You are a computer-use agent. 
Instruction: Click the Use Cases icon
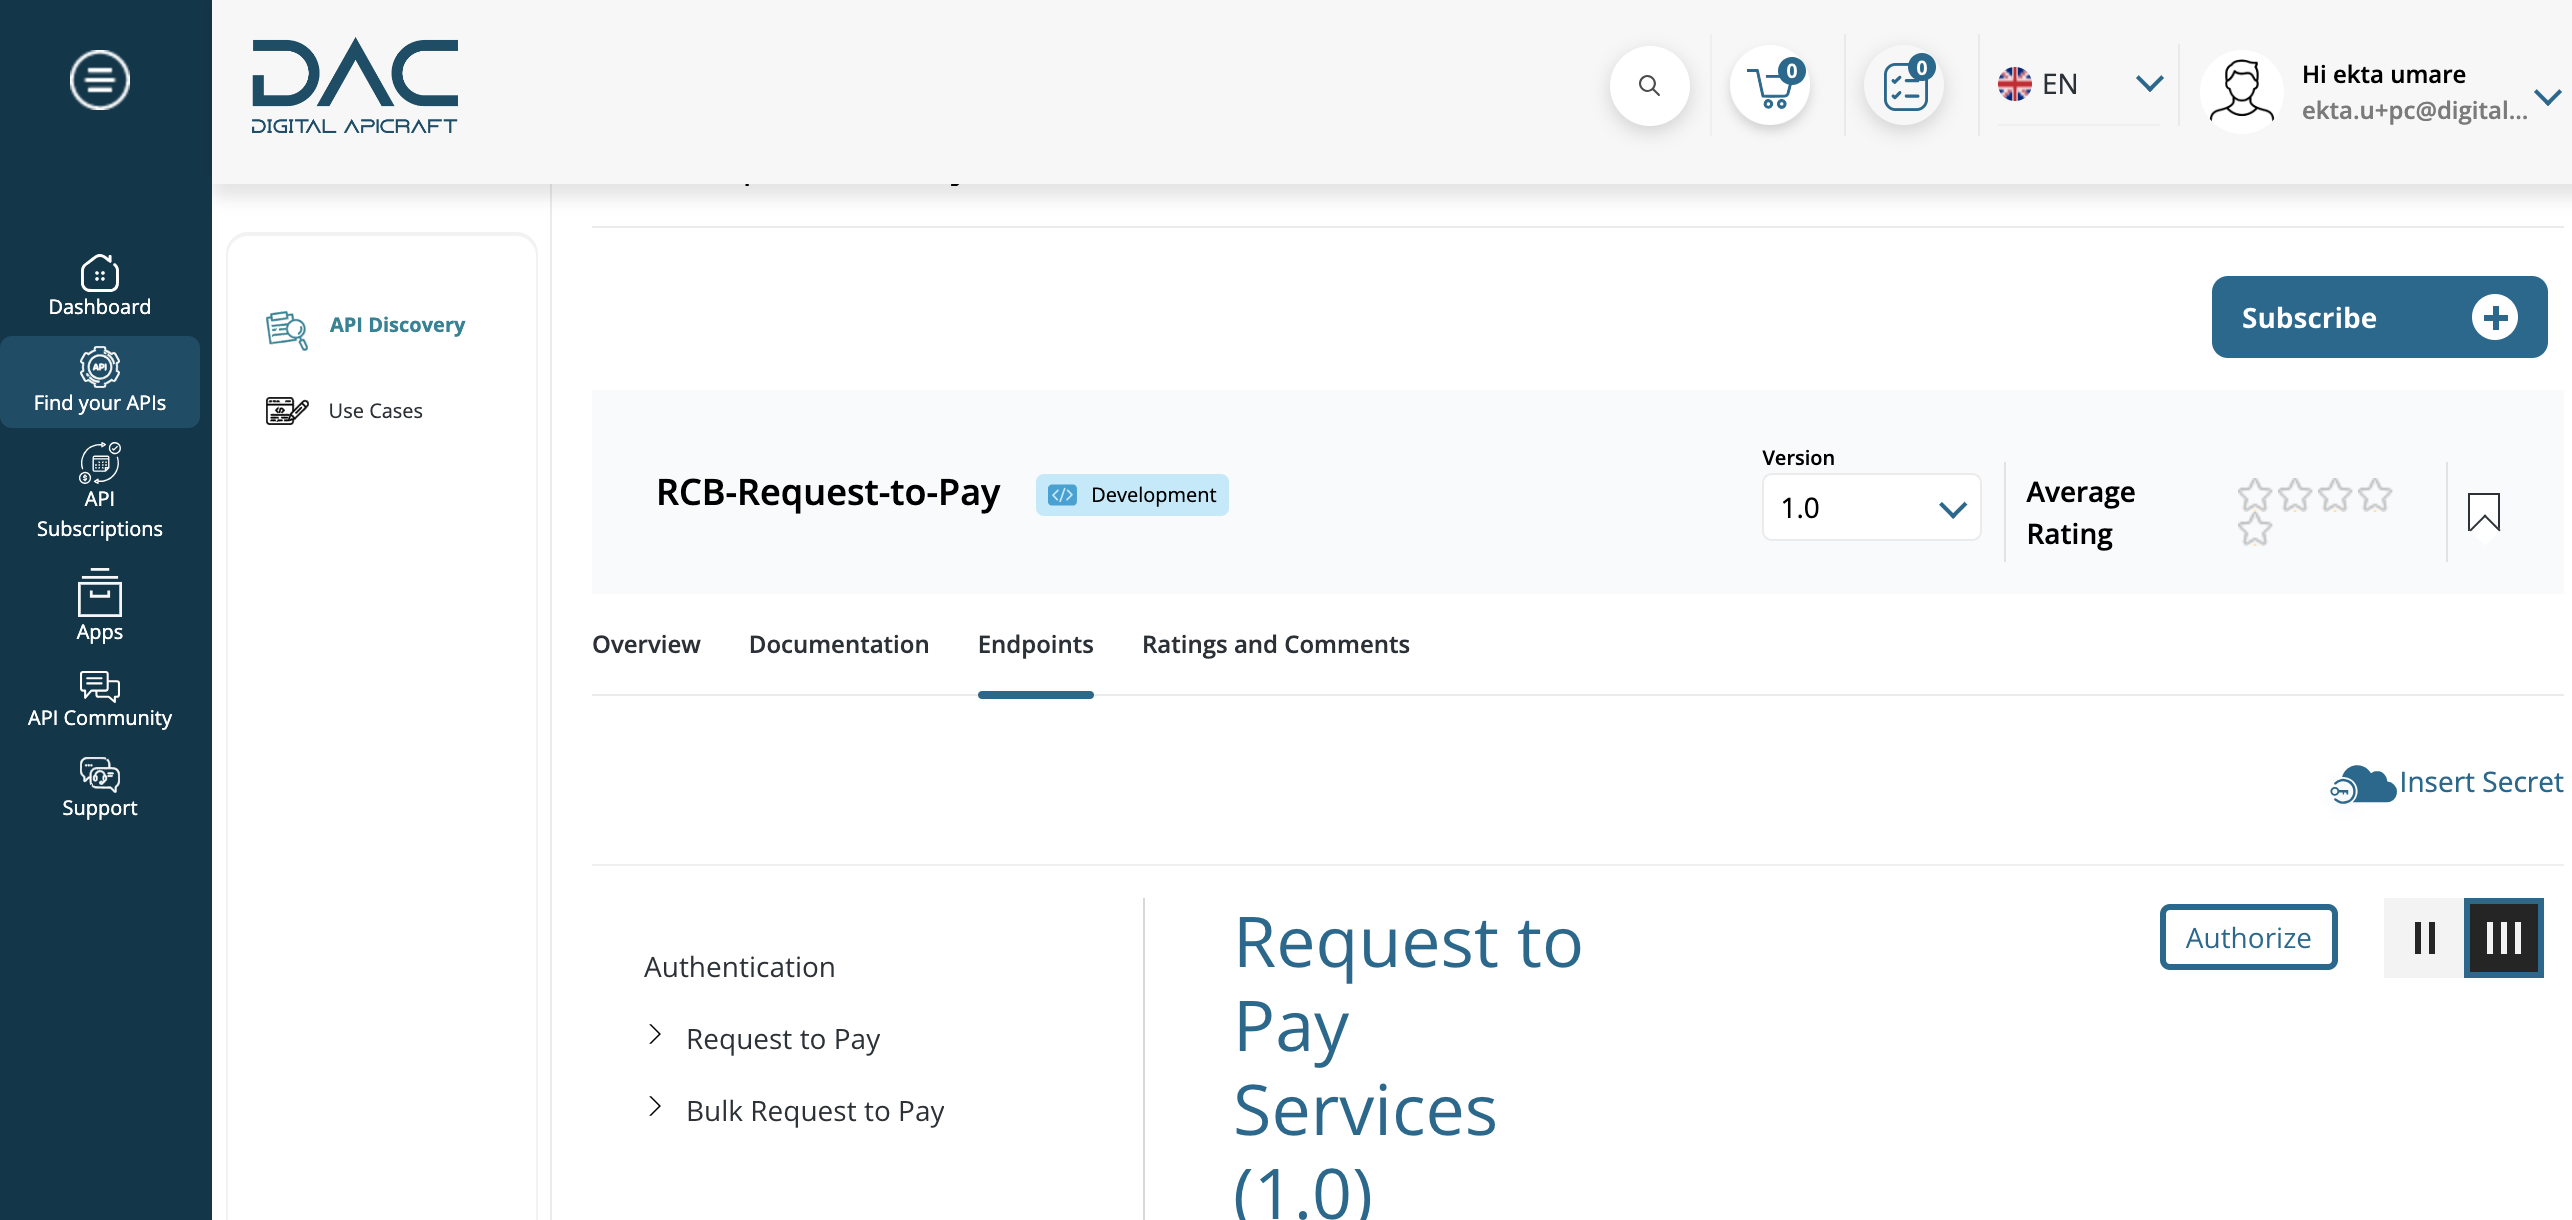tap(287, 411)
